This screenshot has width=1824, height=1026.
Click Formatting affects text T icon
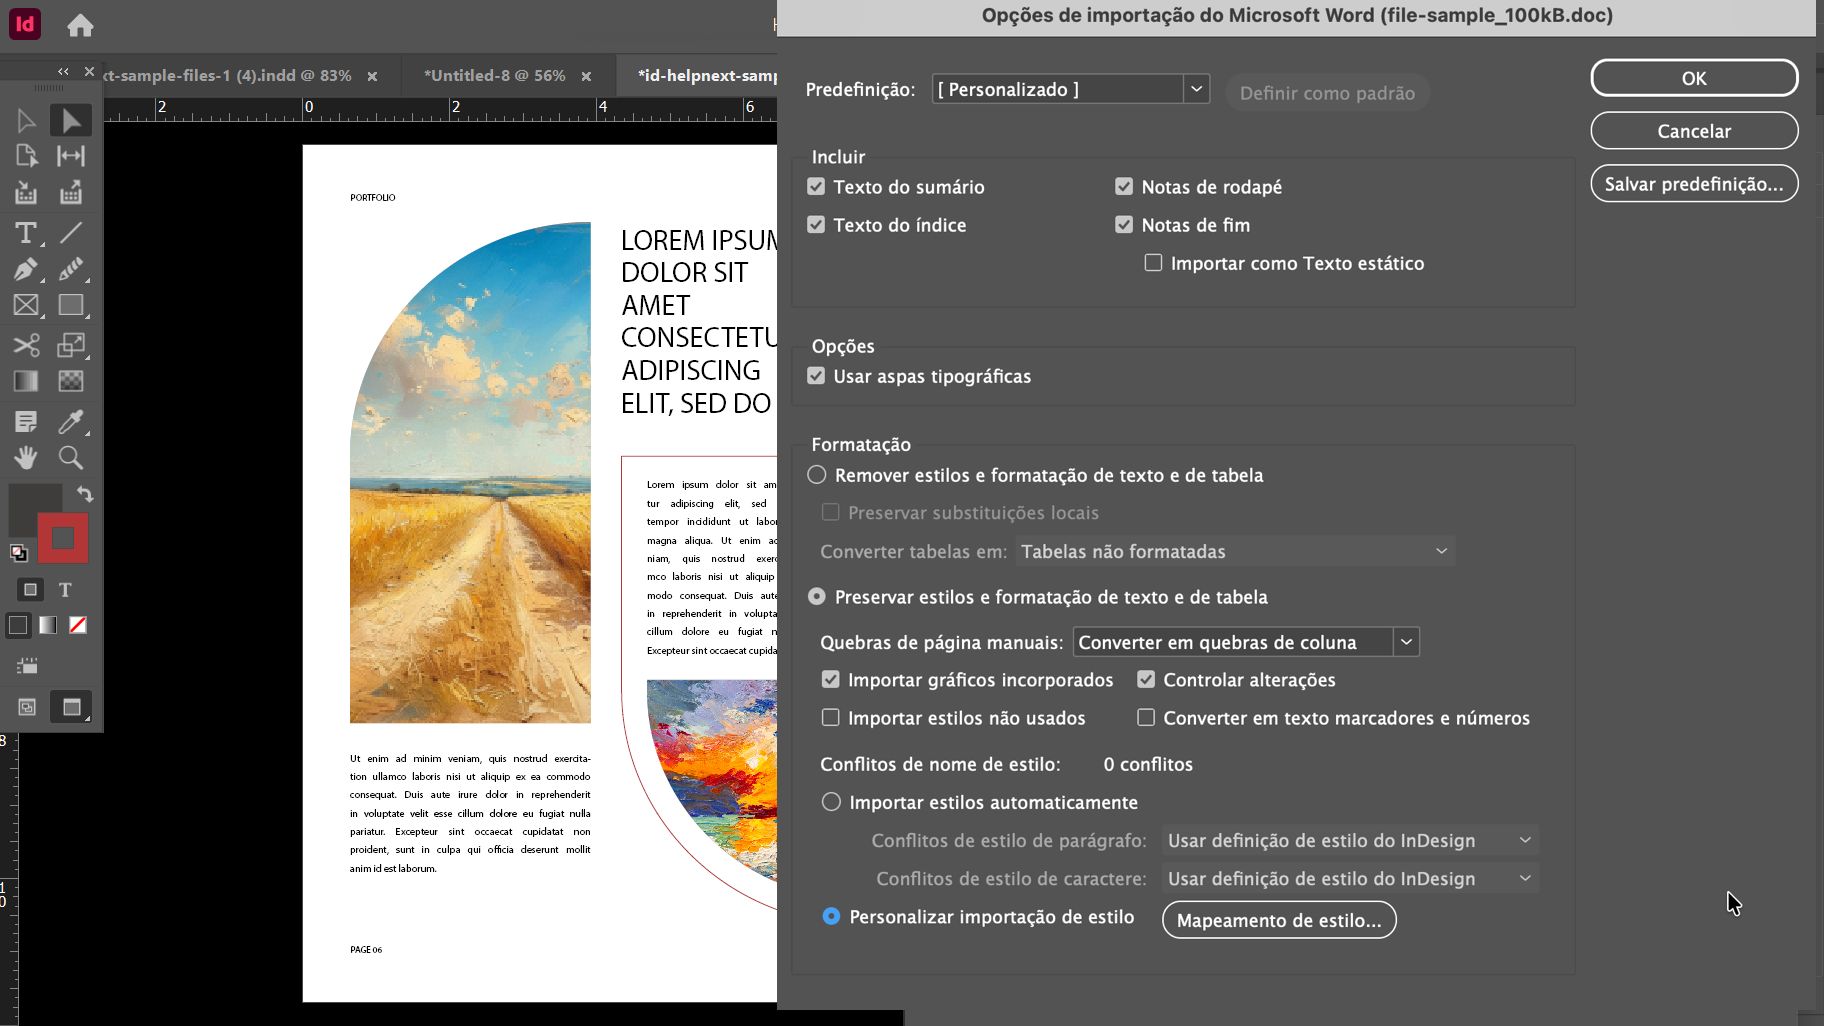65,590
